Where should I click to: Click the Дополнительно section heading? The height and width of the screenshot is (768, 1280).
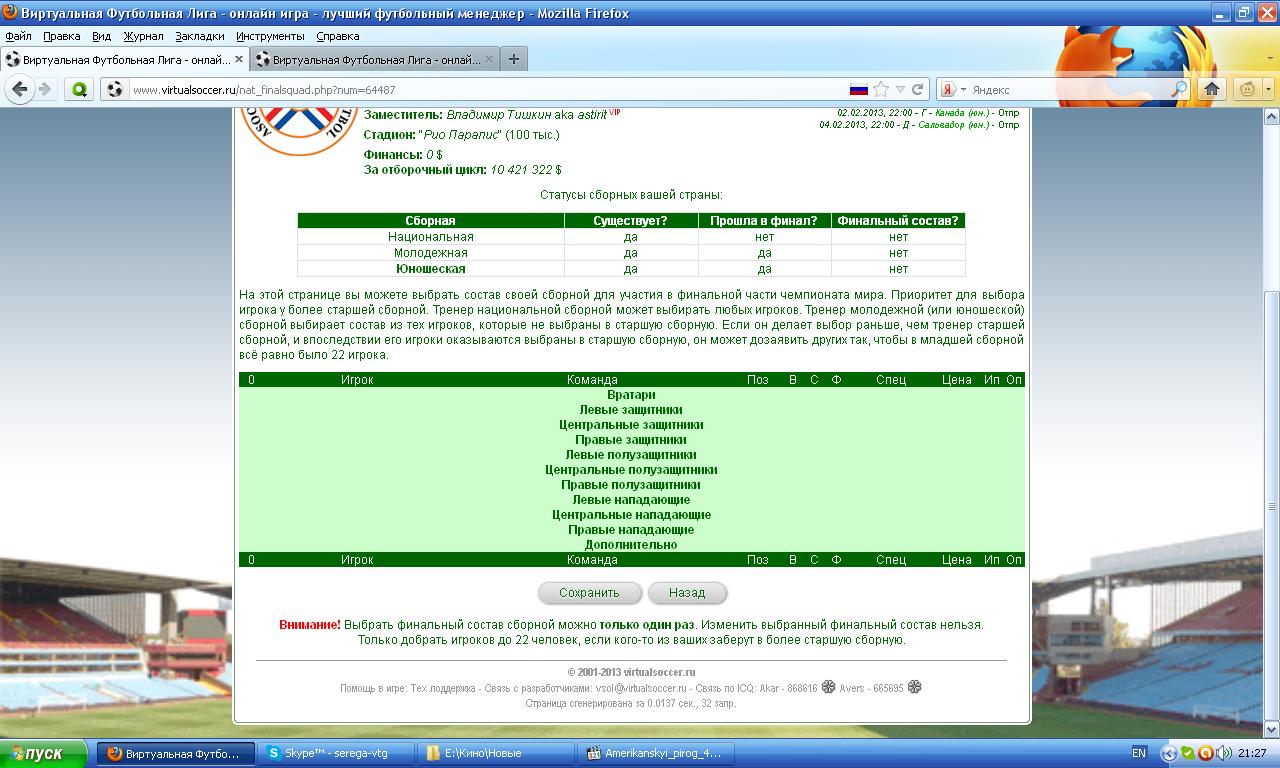tap(631, 545)
